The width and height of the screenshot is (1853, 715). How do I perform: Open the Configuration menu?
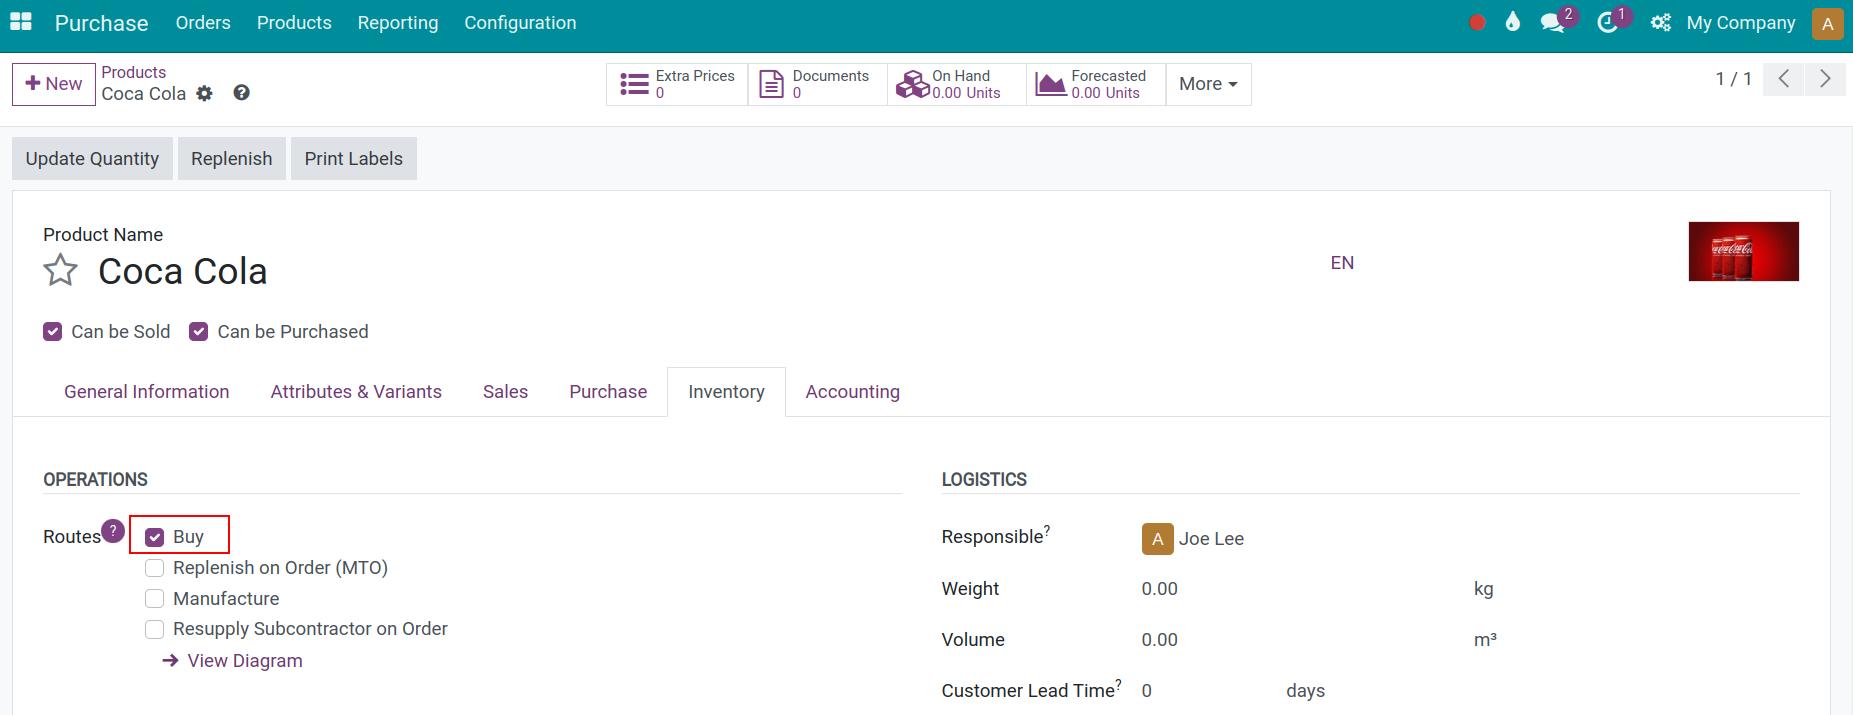520,23
